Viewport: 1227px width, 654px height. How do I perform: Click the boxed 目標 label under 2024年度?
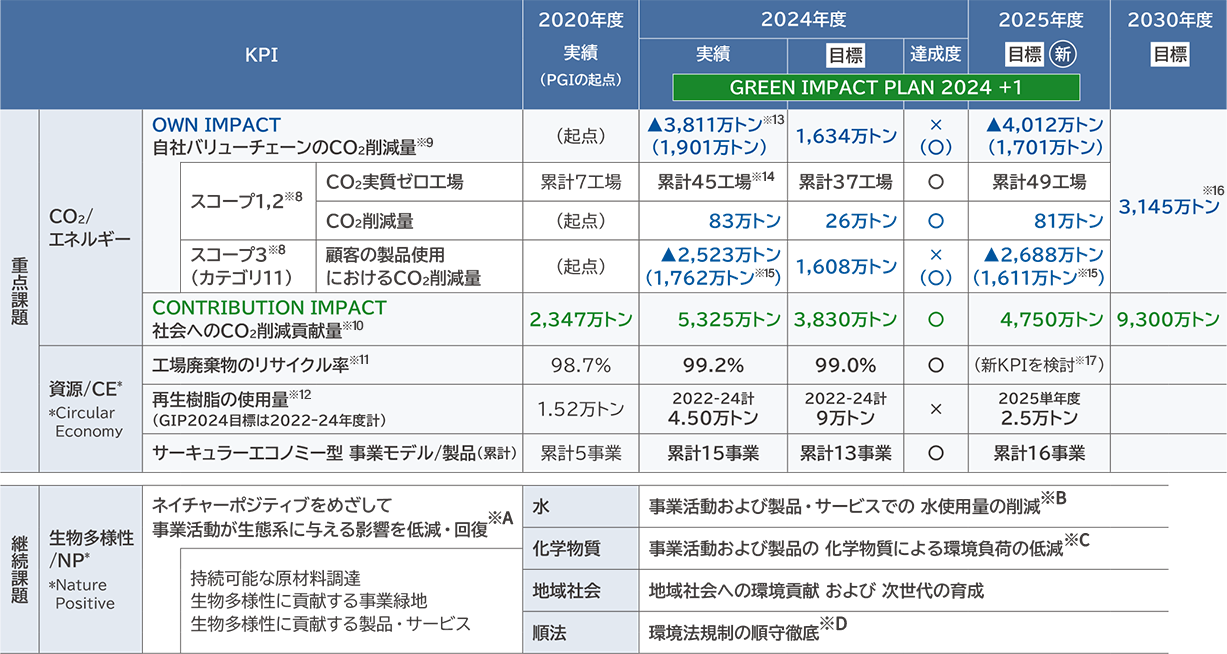point(845,56)
